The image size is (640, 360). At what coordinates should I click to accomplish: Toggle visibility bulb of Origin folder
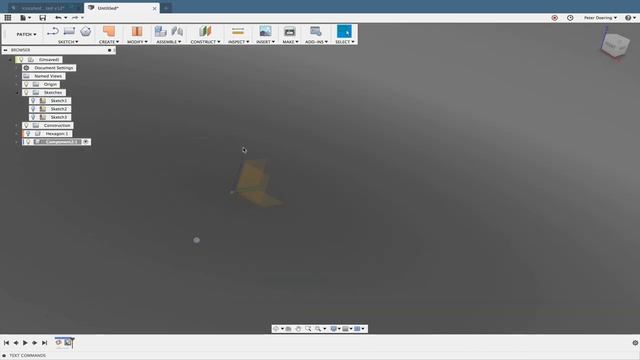(26, 84)
